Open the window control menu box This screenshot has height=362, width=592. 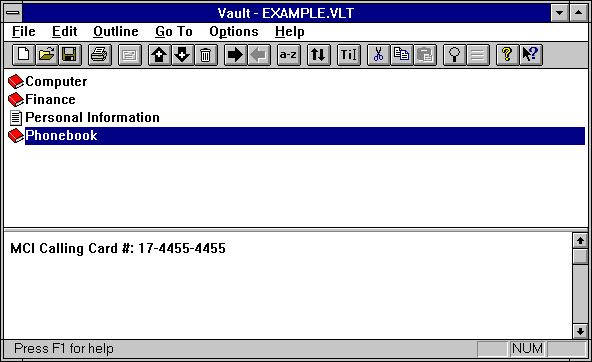pyautogui.click(x=13, y=13)
